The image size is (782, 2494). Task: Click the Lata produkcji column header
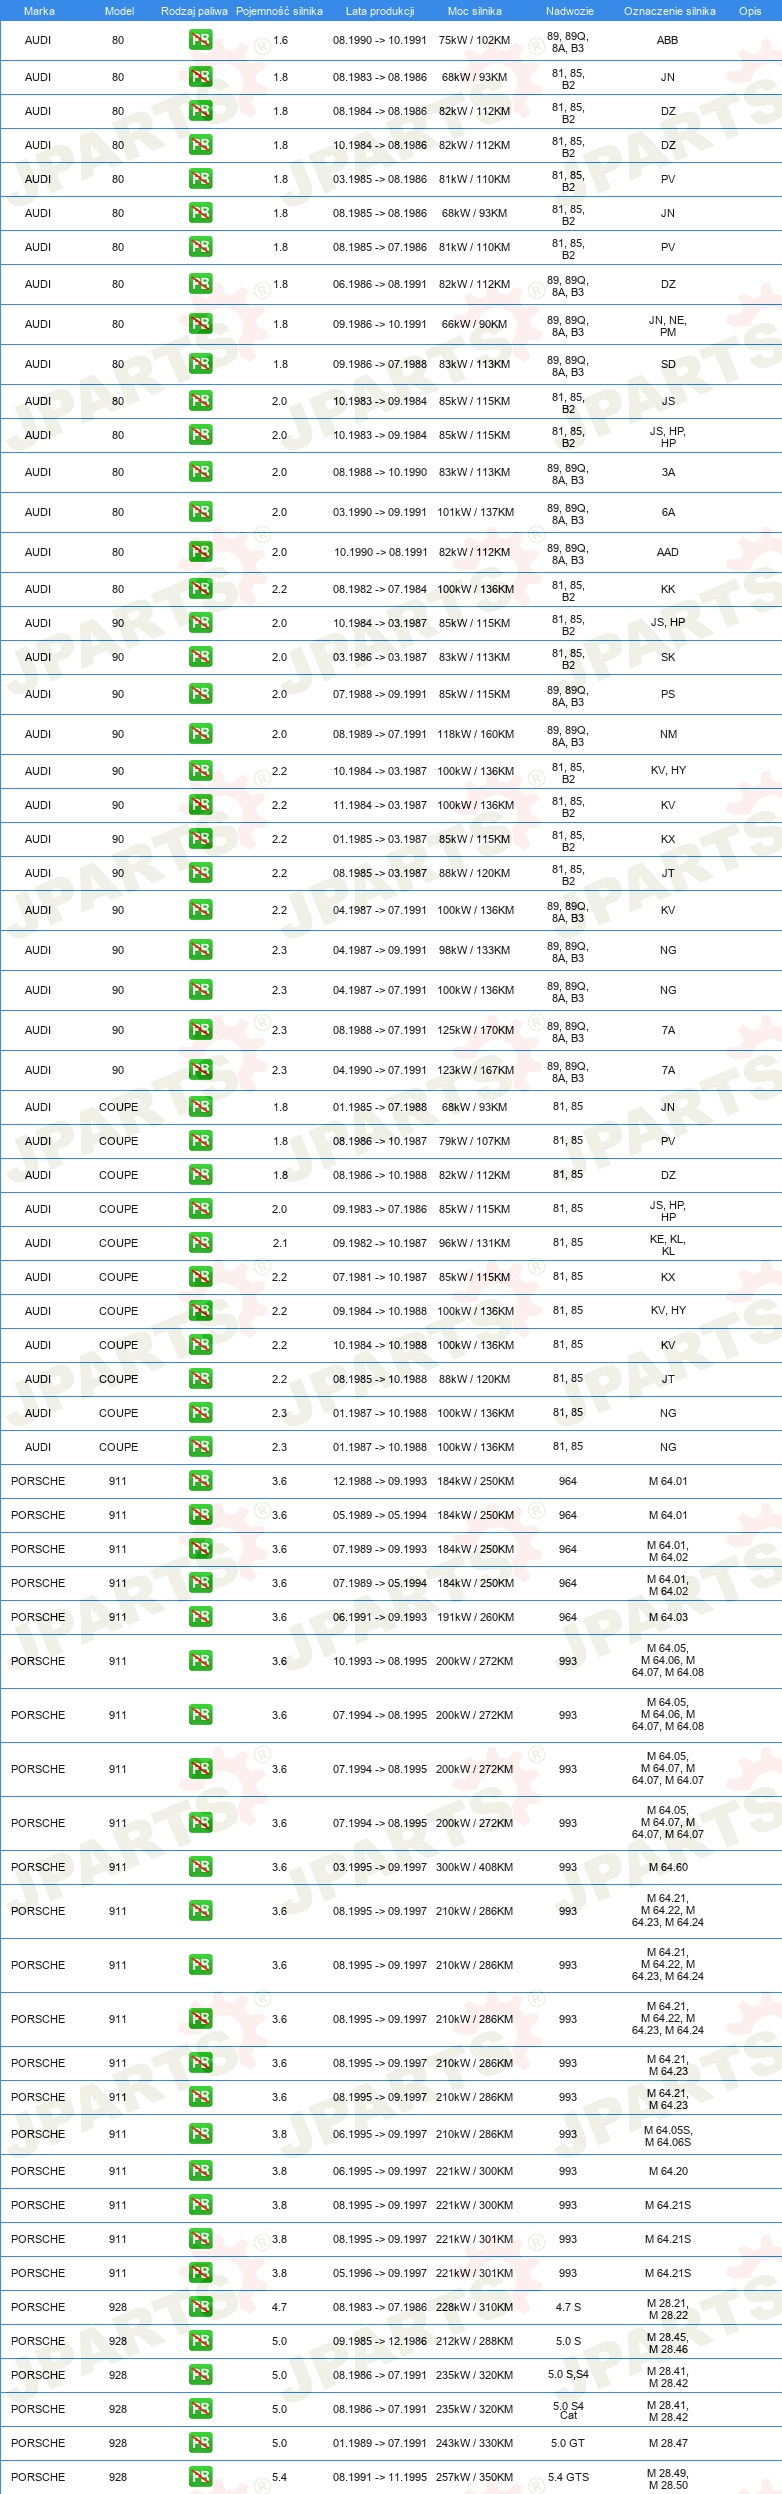[380, 11]
